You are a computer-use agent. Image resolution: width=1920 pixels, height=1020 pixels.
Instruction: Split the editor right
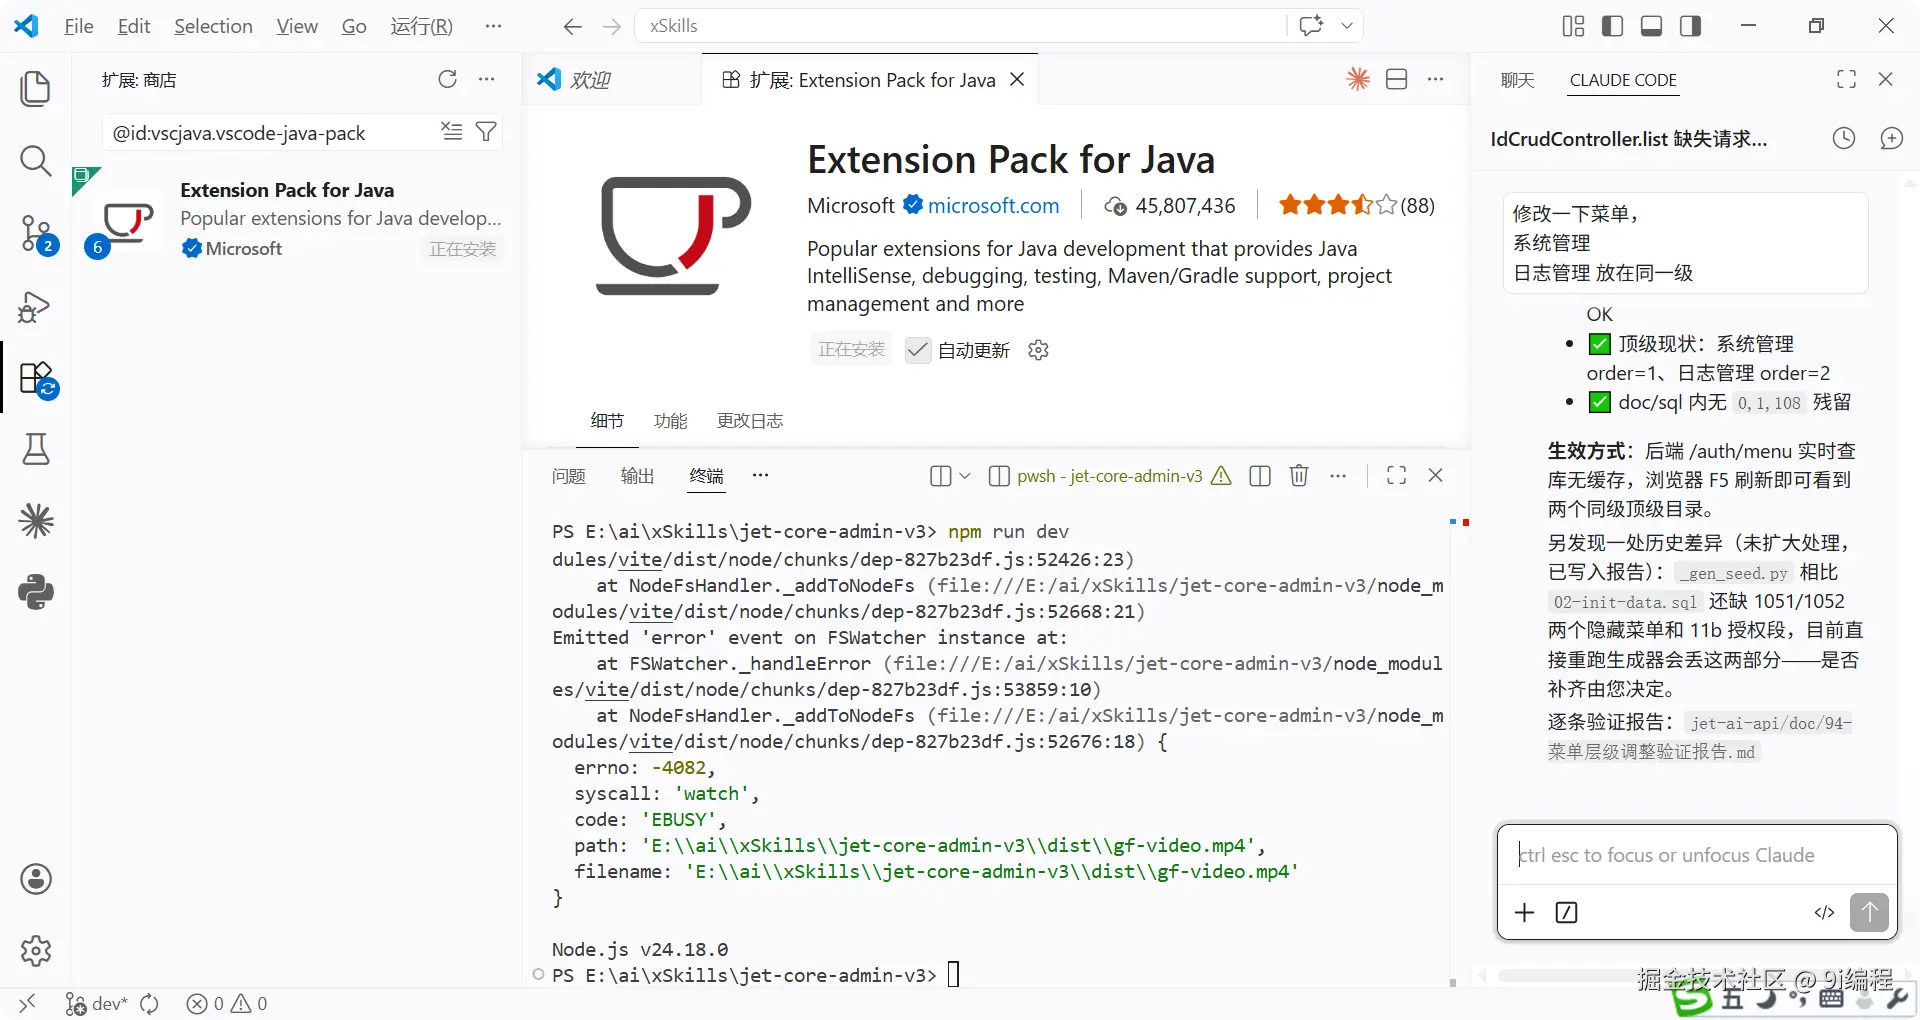pyautogui.click(x=1397, y=79)
